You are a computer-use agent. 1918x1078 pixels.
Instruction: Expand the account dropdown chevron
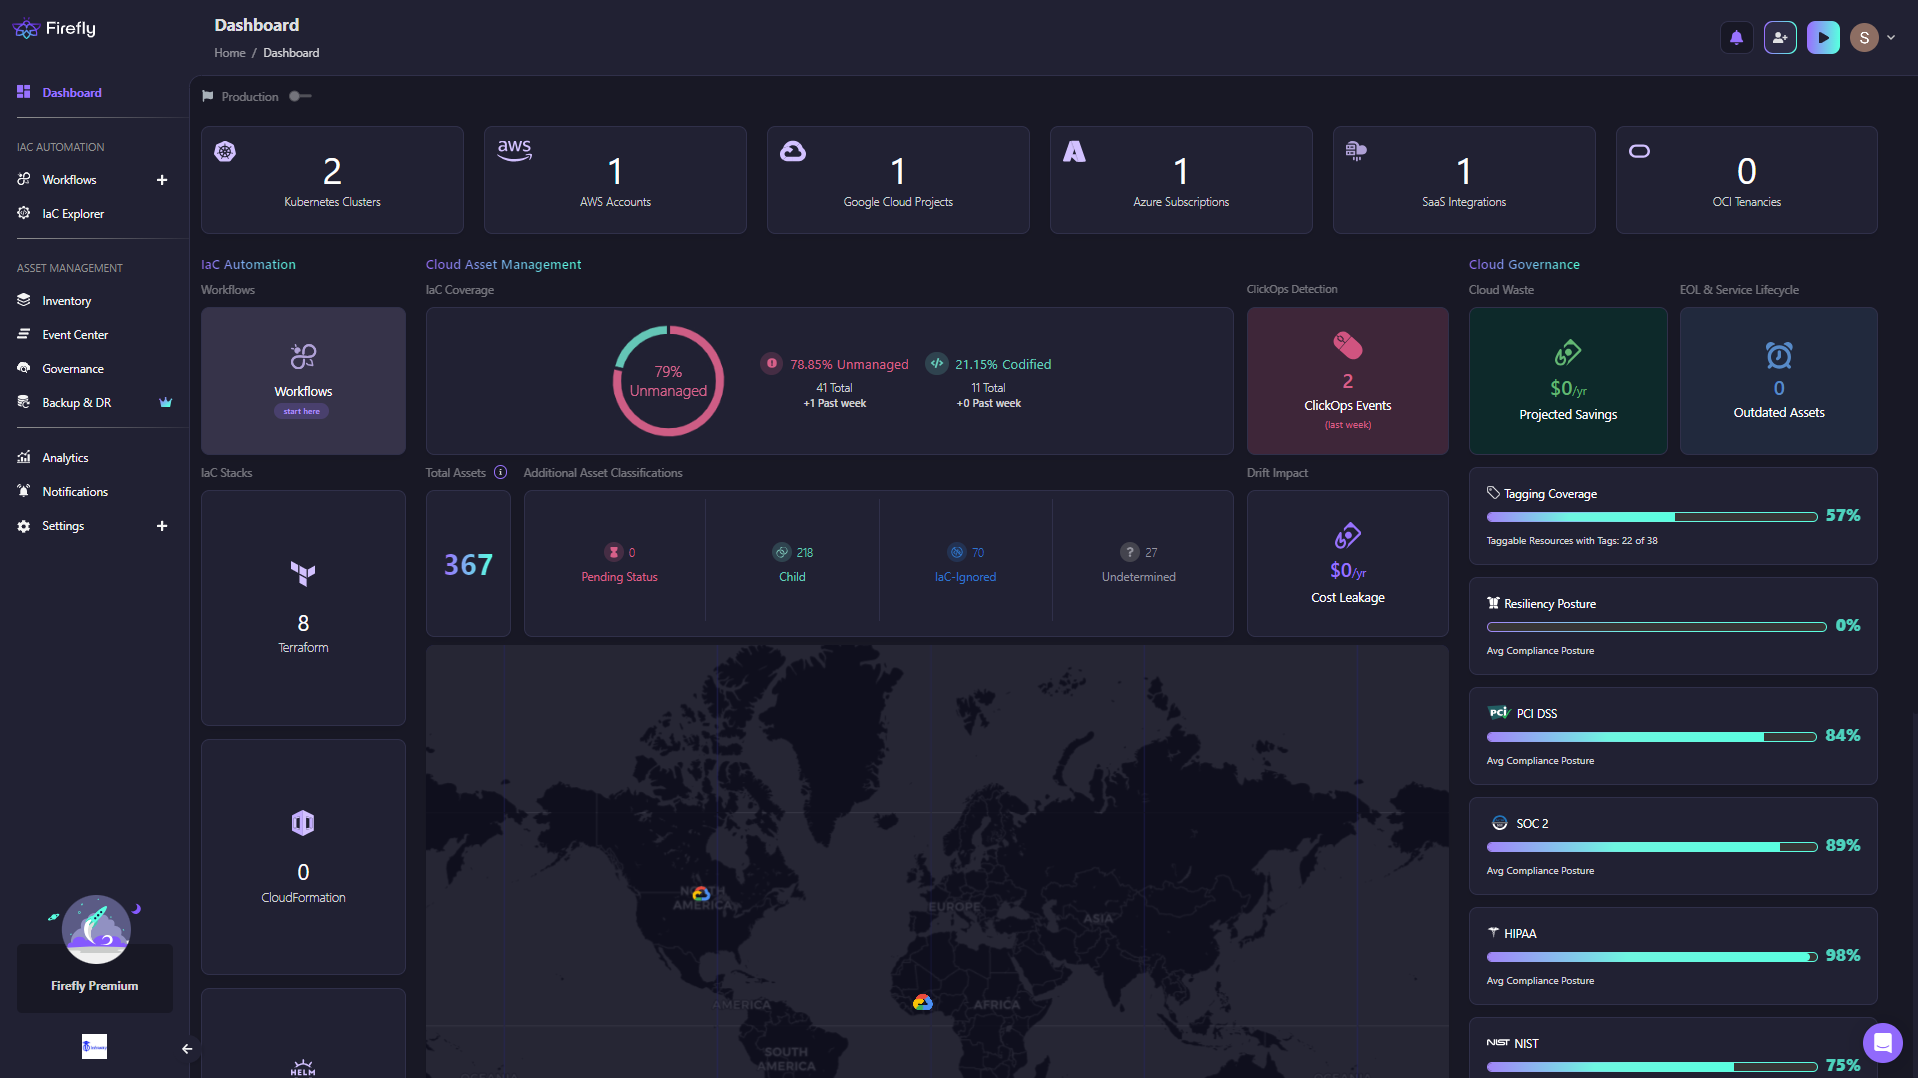tap(1891, 38)
